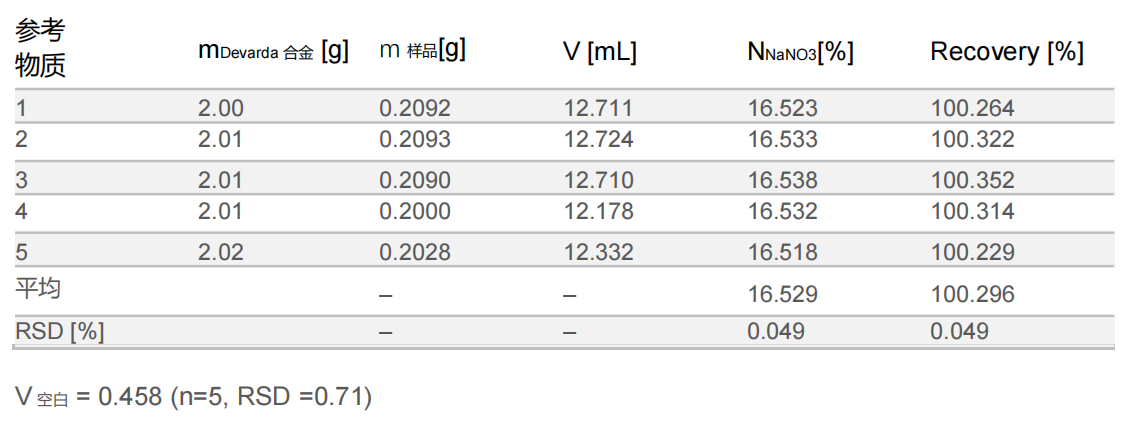
Task: Select the NNaNO3[%] column header
Action: click(x=800, y=52)
